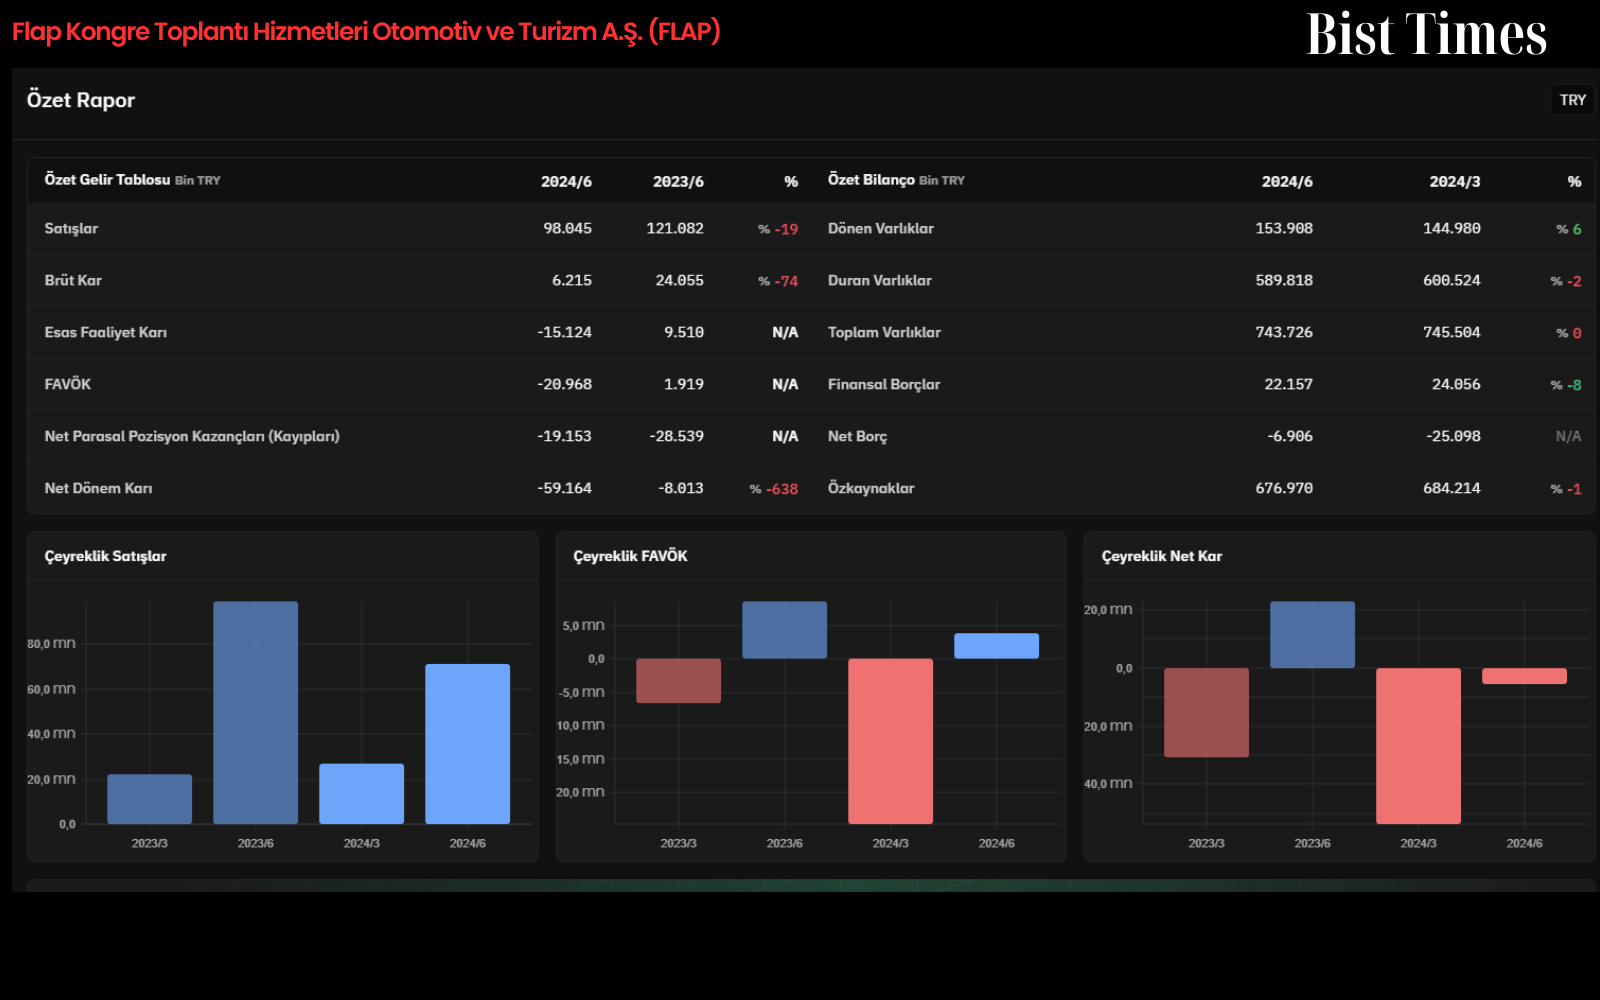The height and width of the screenshot is (1000, 1600).
Task: Click the Net Borç value -25.098
Action: (1453, 437)
